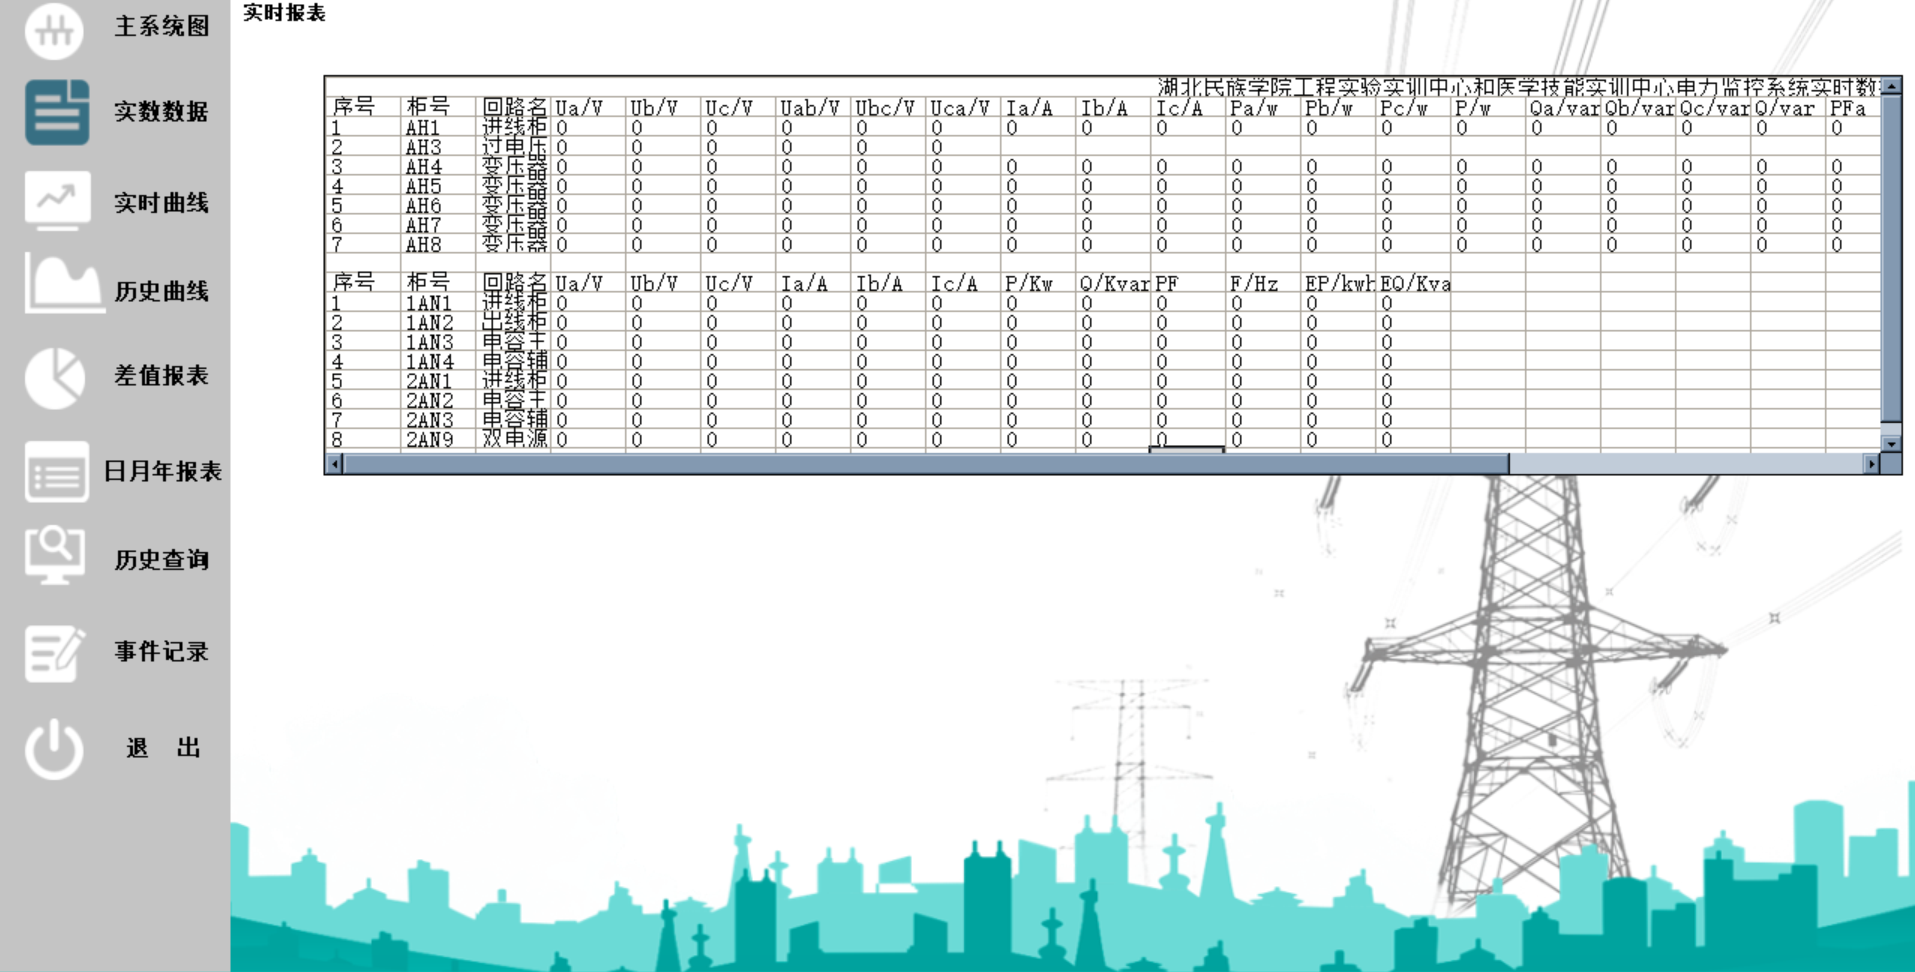The width and height of the screenshot is (1915, 972).
Task: Open the real-time data document icon
Action: click(x=57, y=112)
